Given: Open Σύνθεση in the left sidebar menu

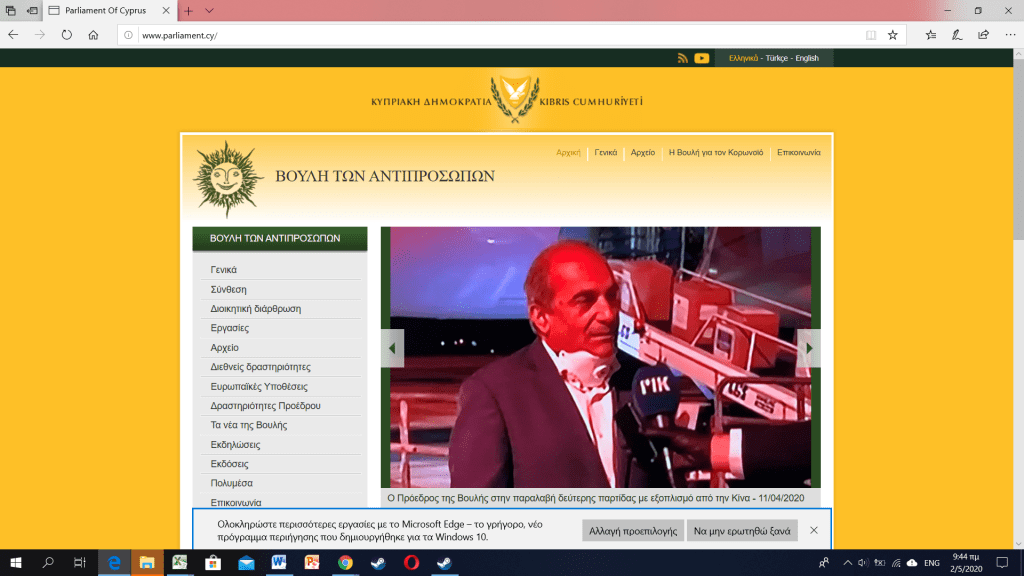Looking at the screenshot, I should (228, 289).
